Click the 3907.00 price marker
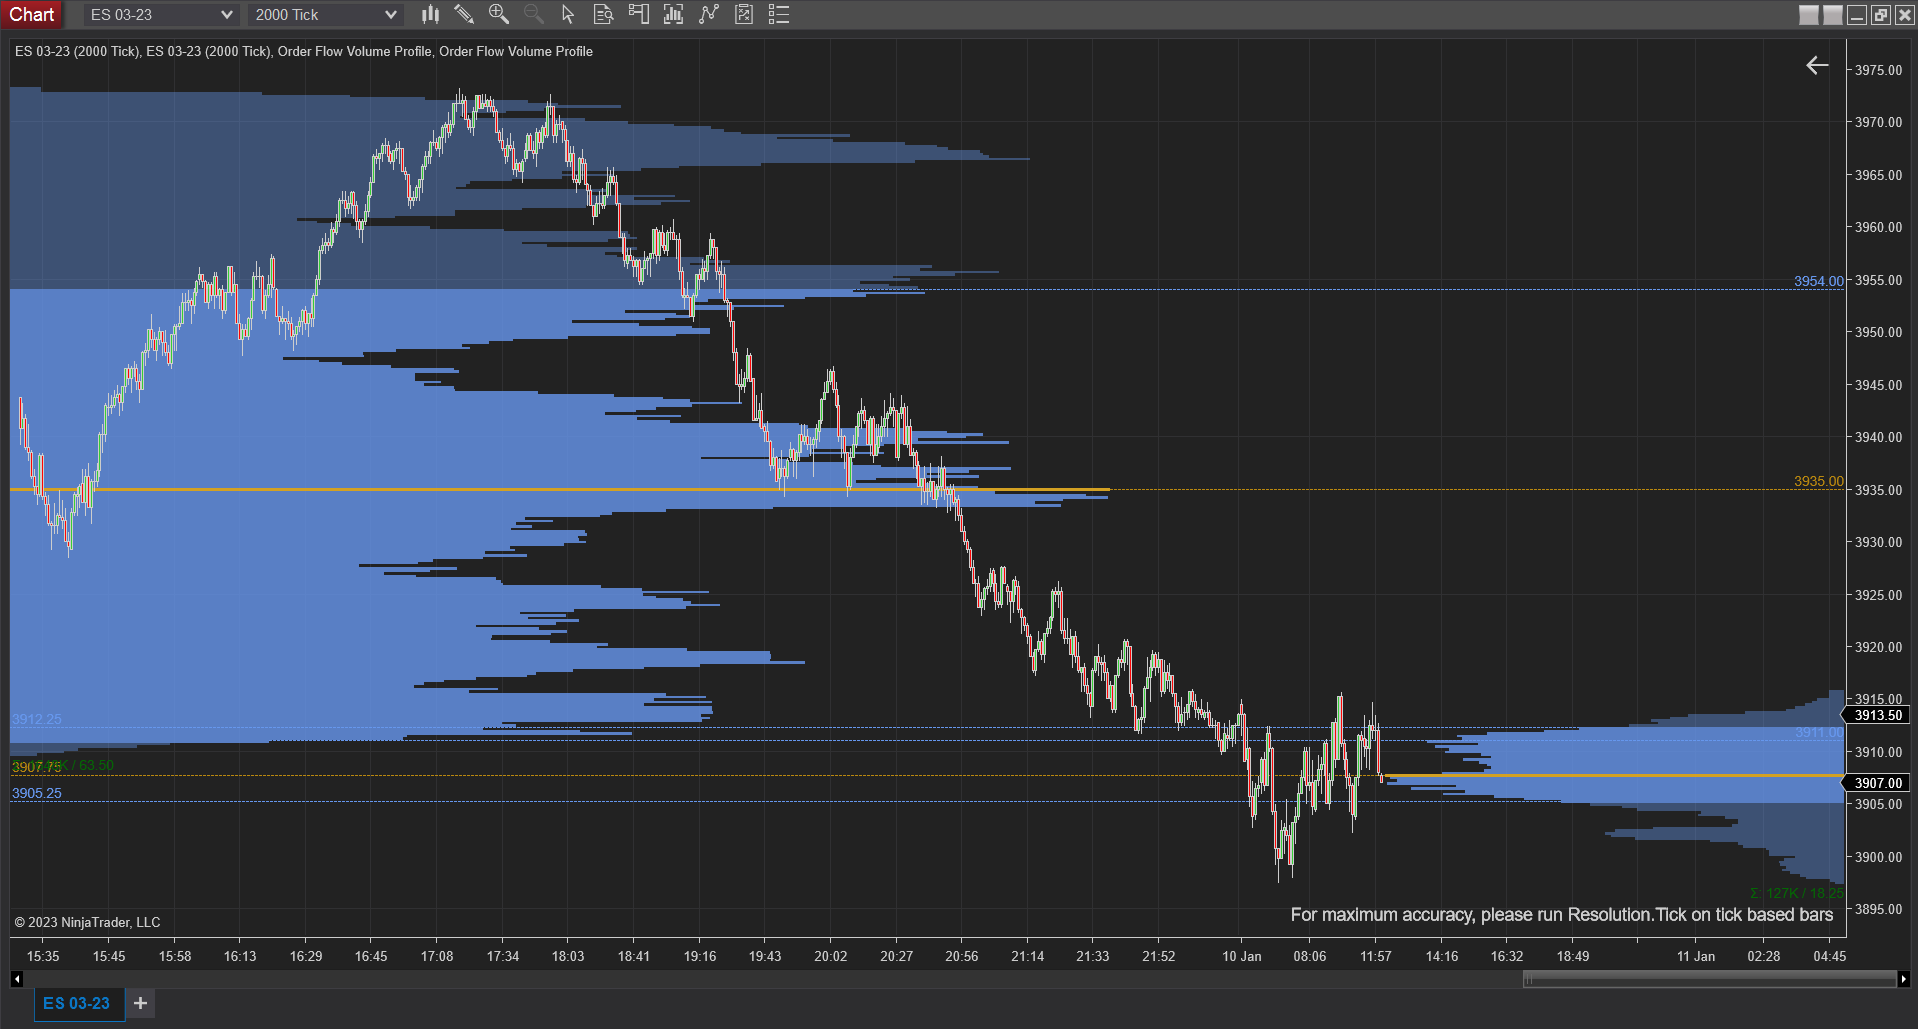 click(x=1877, y=783)
